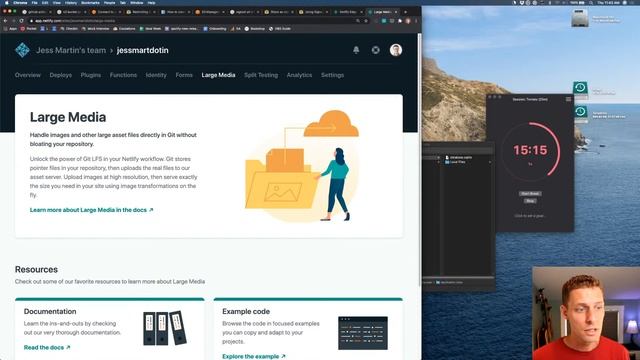
Task: Switch to the Plugins tab
Action: tap(91, 75)
